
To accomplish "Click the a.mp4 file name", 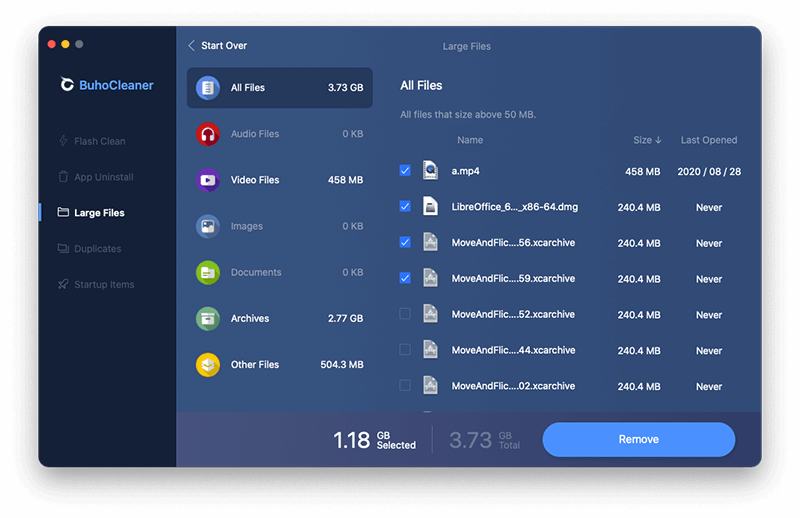I will pos(465,171).
